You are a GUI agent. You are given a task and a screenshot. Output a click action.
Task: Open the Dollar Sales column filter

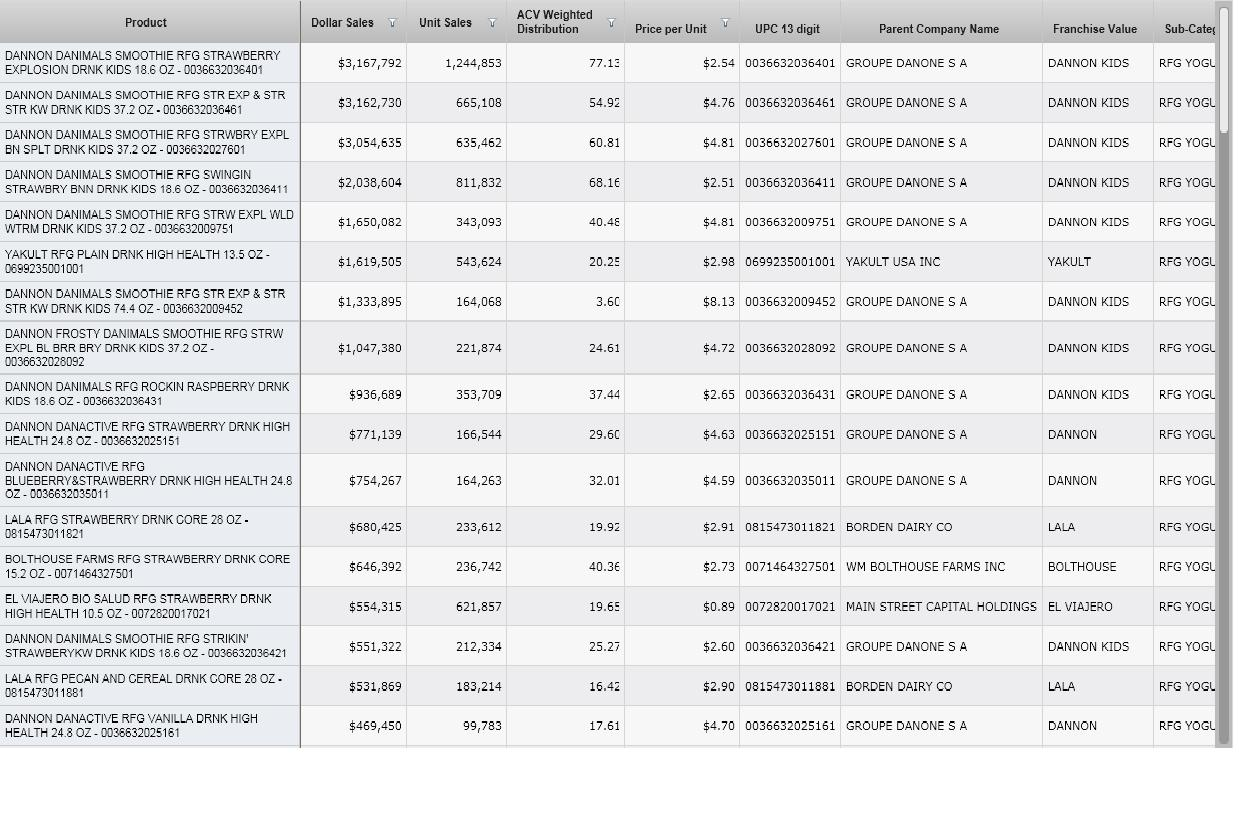coord(392,23)
